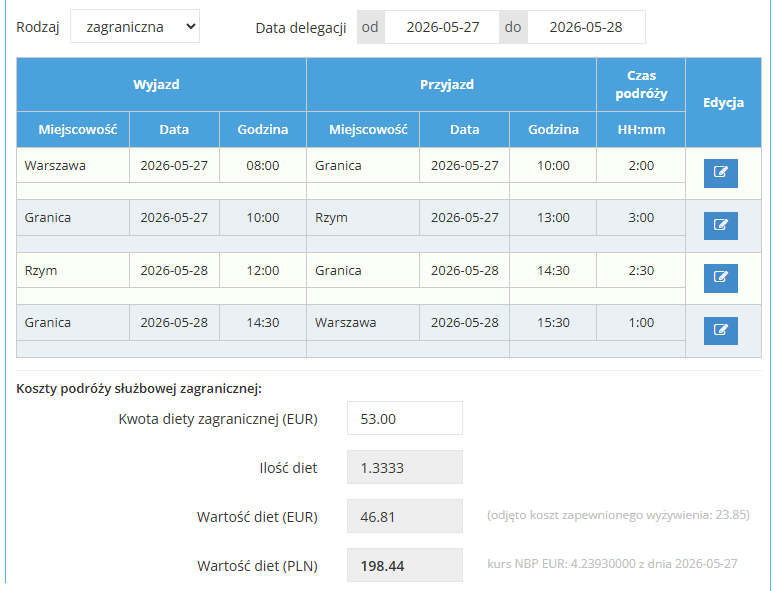Image resolution: width=775 pixels, height=591 pixels.
Task: Click the Data delegacji label
Action: [x=301, y=28]
